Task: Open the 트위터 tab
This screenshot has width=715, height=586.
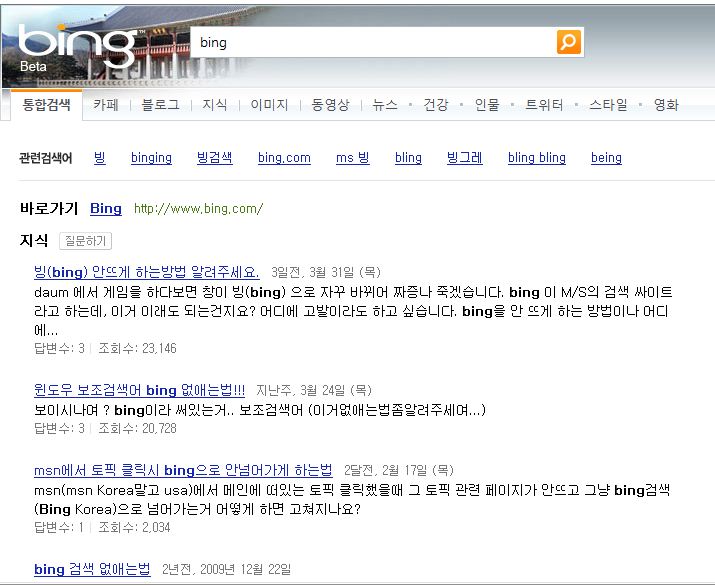Action: [x=544, y=105]
